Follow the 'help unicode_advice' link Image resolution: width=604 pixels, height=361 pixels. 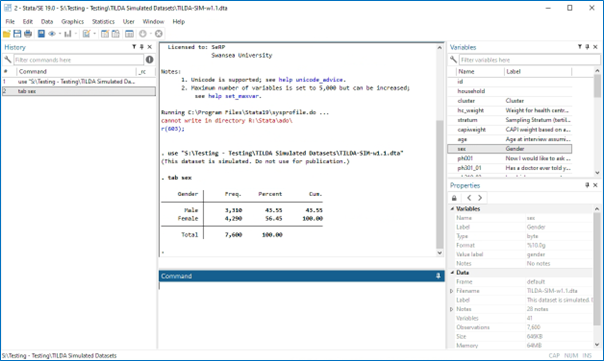(310, 80)
